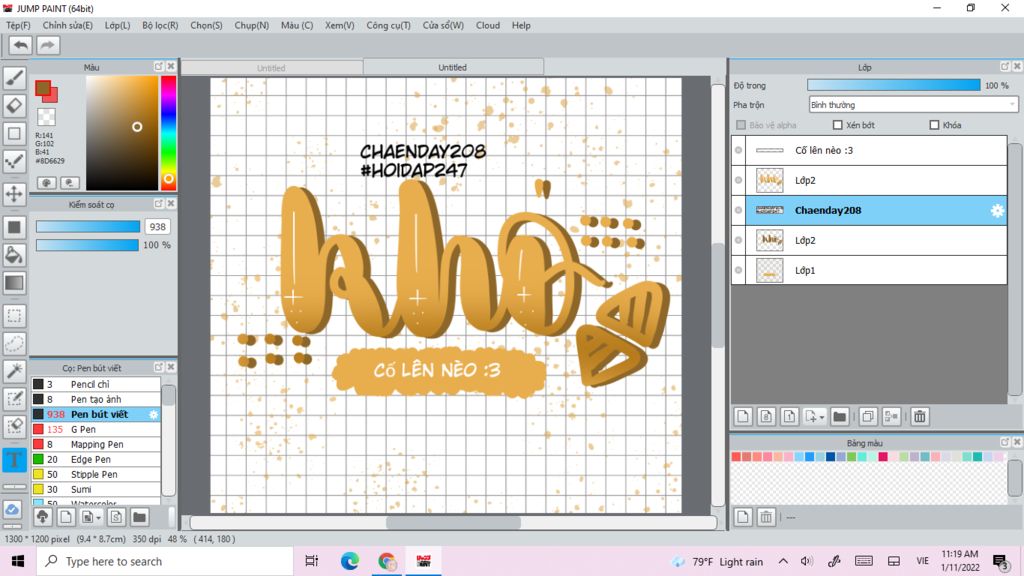Open add layer type dropdown arrow

click(822, 417)
